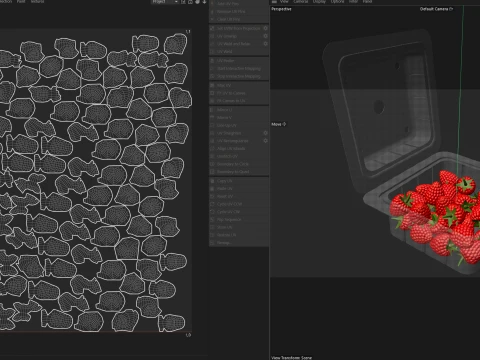Choose Clear UV Pins from the menu
Viewport: 480px width, 360px height.
point(239,19)
